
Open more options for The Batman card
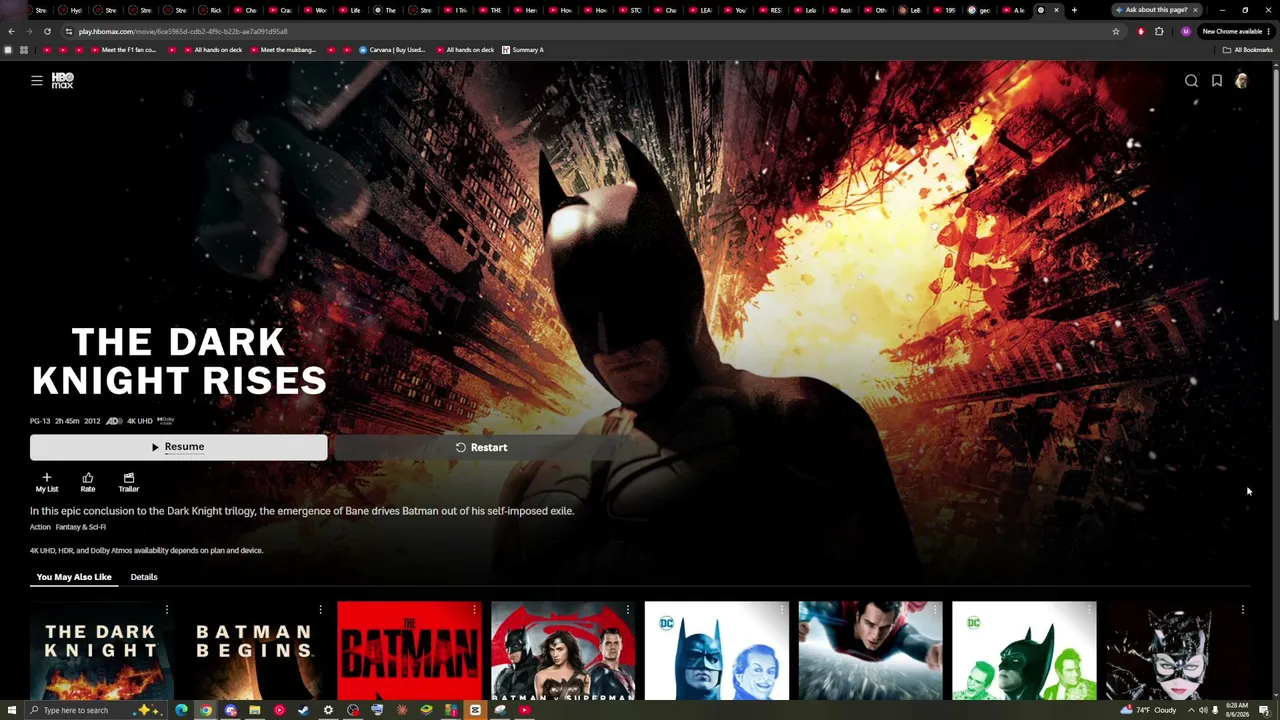[x=474, y=610]
